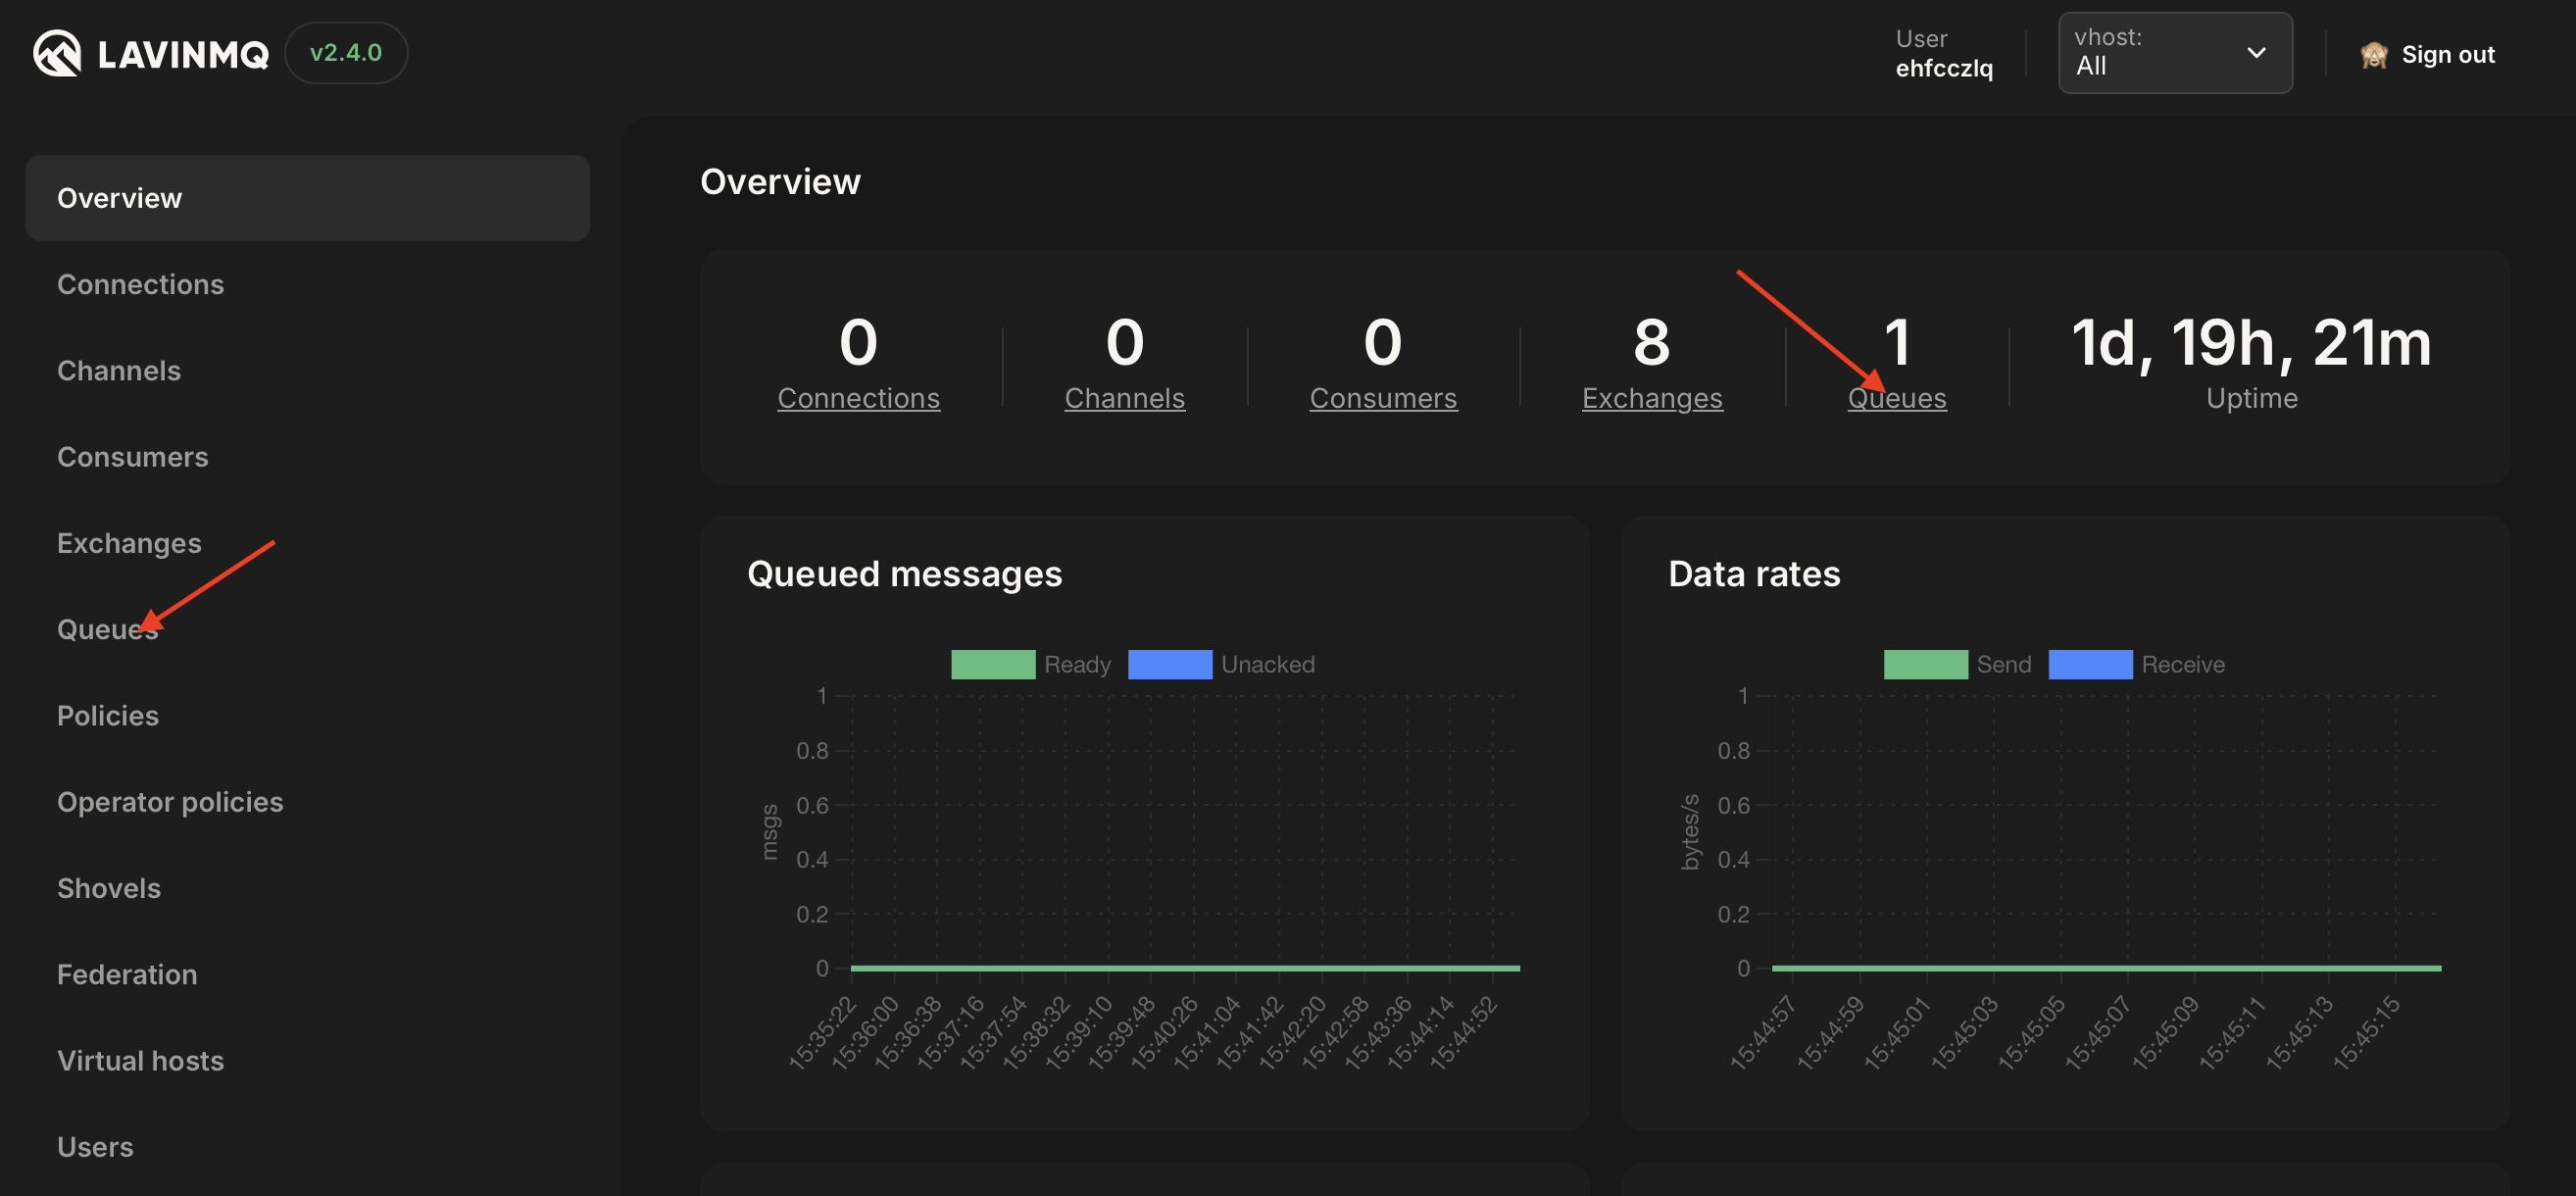Click the Data rates chart title
The height and width of the screenshot is (1196, 2576).
pos(1754,574)
